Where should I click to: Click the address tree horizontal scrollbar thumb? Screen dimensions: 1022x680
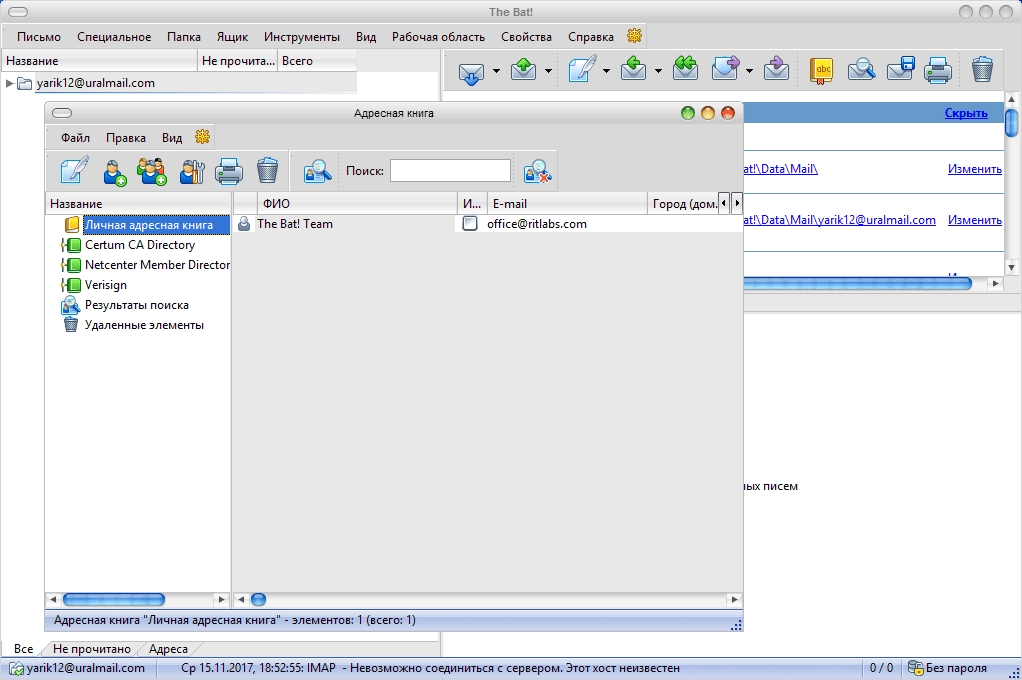click(x=113, y=599)
